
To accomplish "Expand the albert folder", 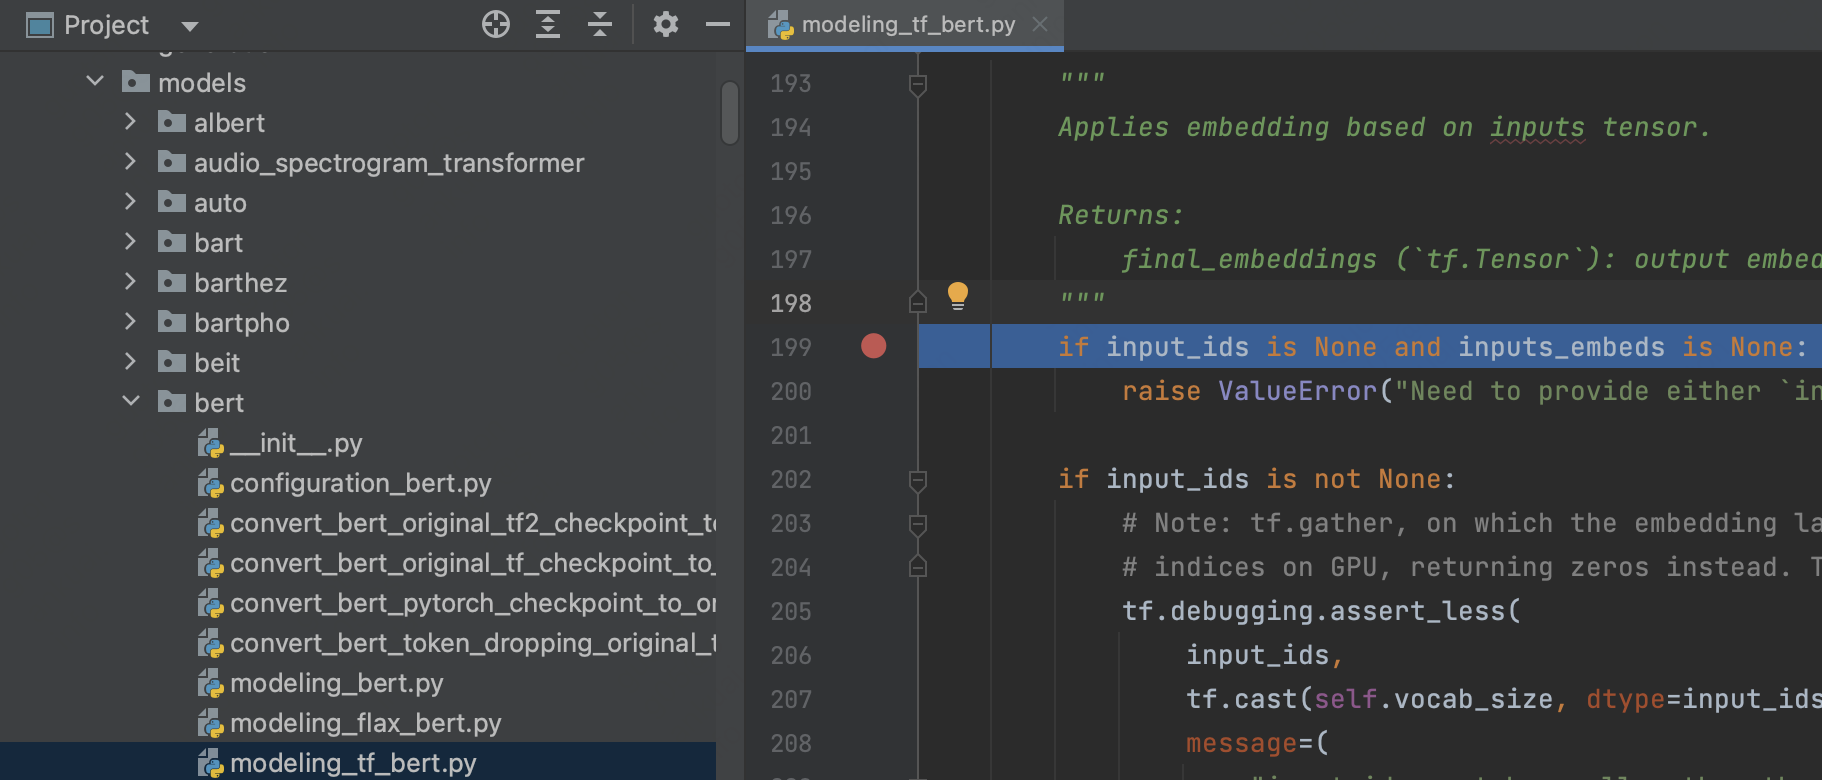I will [130, 122].
